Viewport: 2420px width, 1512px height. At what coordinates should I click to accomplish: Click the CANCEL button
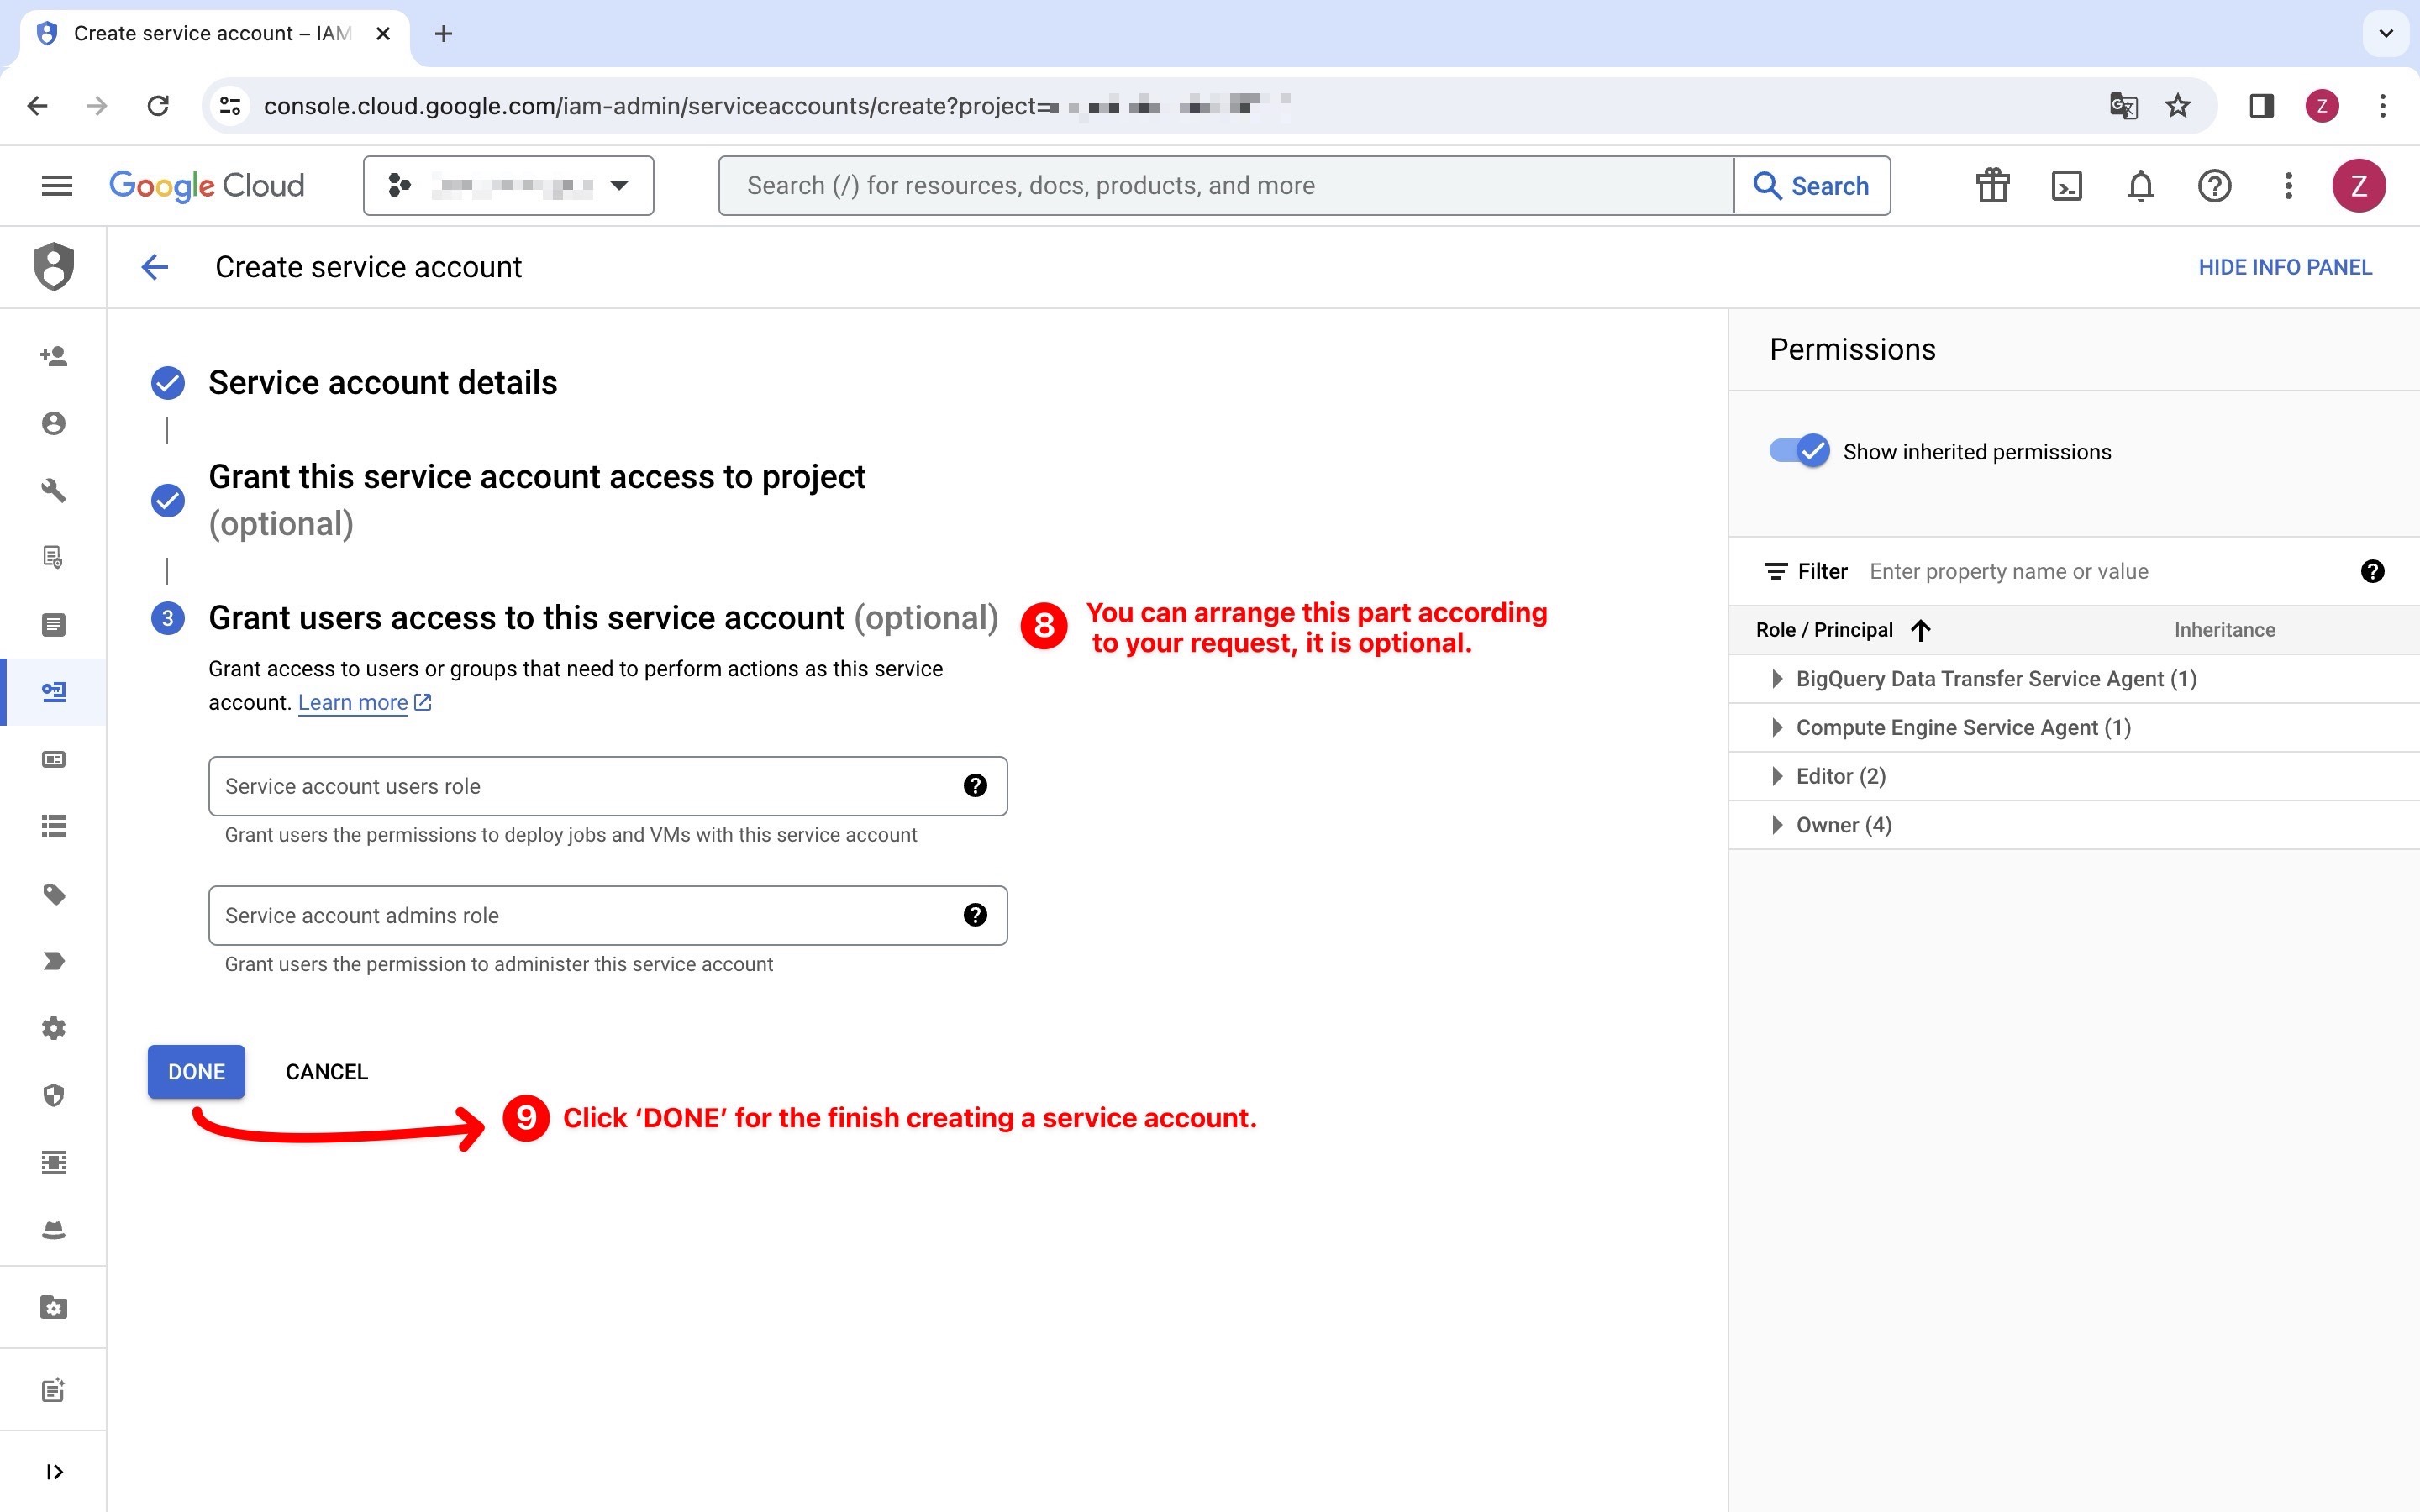click(326, 1072)
